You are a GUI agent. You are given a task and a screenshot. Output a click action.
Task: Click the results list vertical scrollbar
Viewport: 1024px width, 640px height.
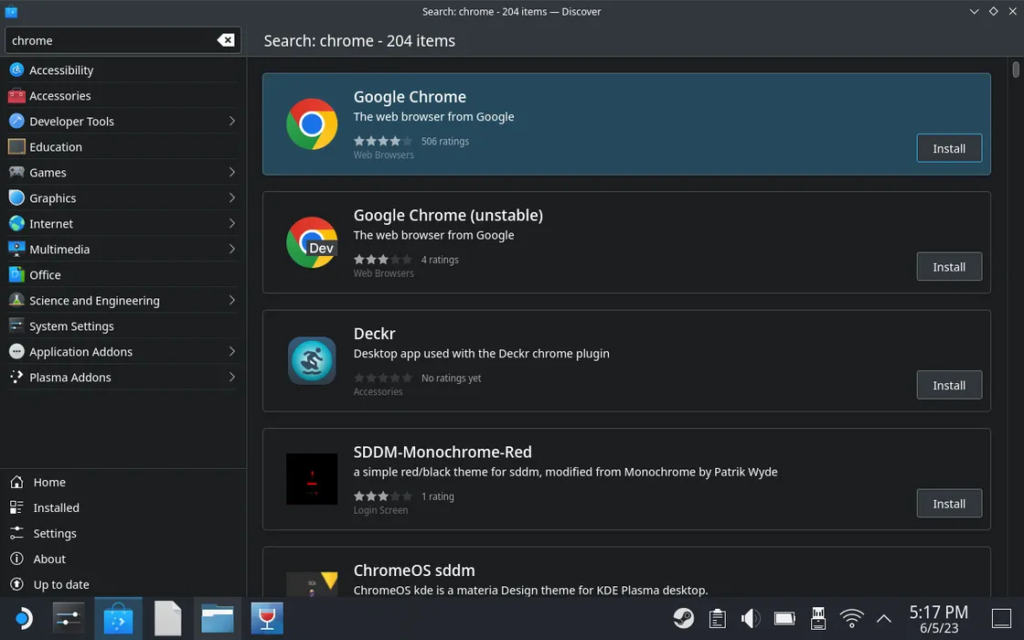(1015, 69)
